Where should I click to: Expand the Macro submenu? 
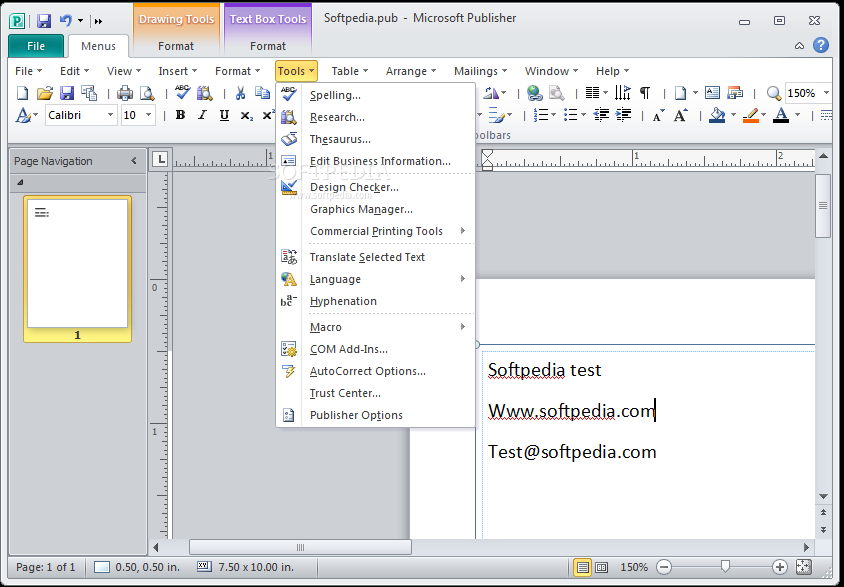(x=376, y=327)
